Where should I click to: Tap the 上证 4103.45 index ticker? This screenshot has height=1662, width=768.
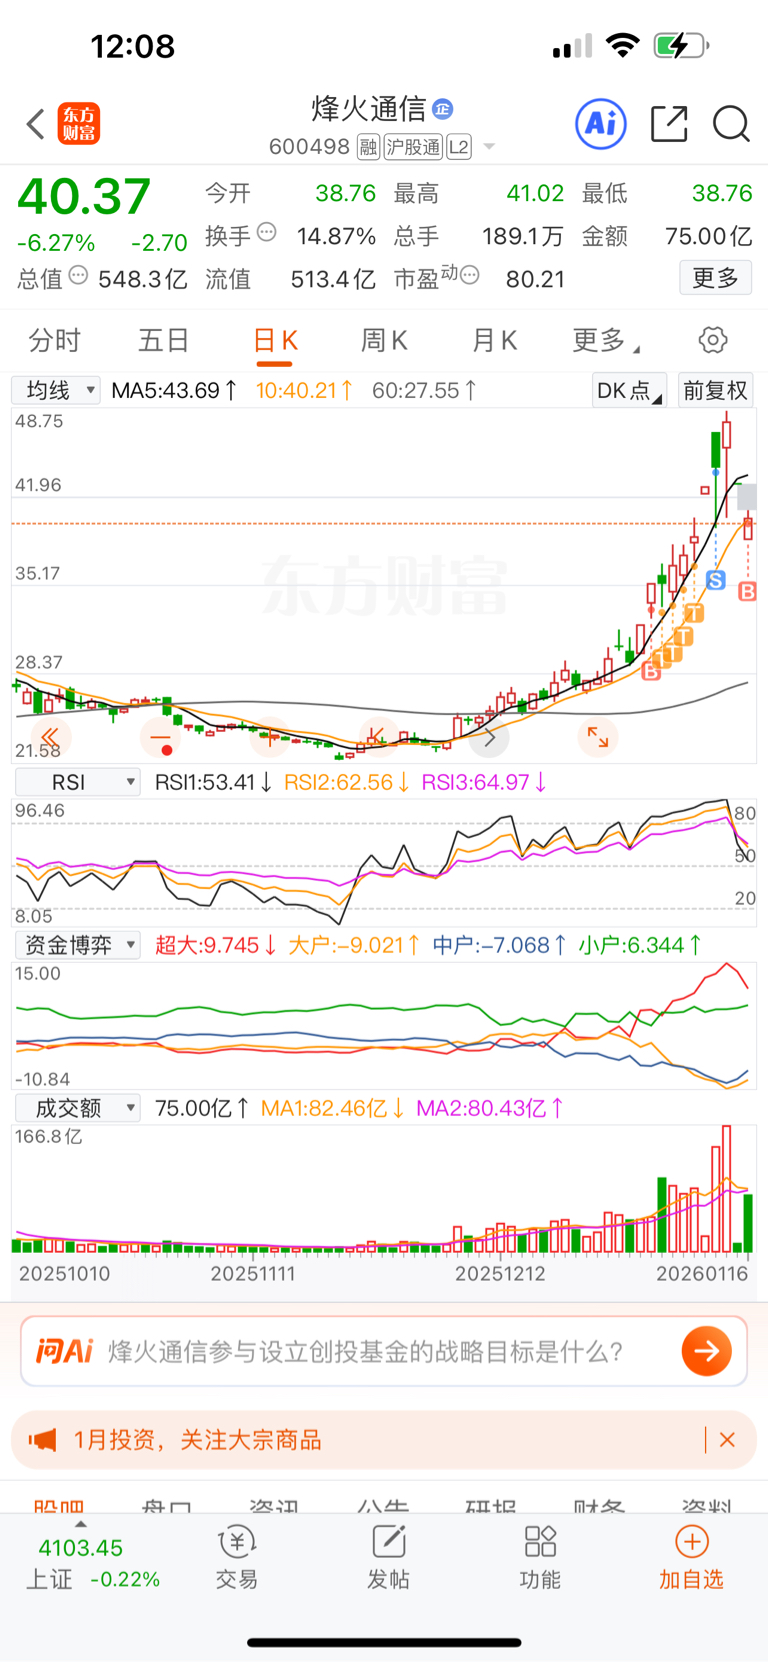93,1563
